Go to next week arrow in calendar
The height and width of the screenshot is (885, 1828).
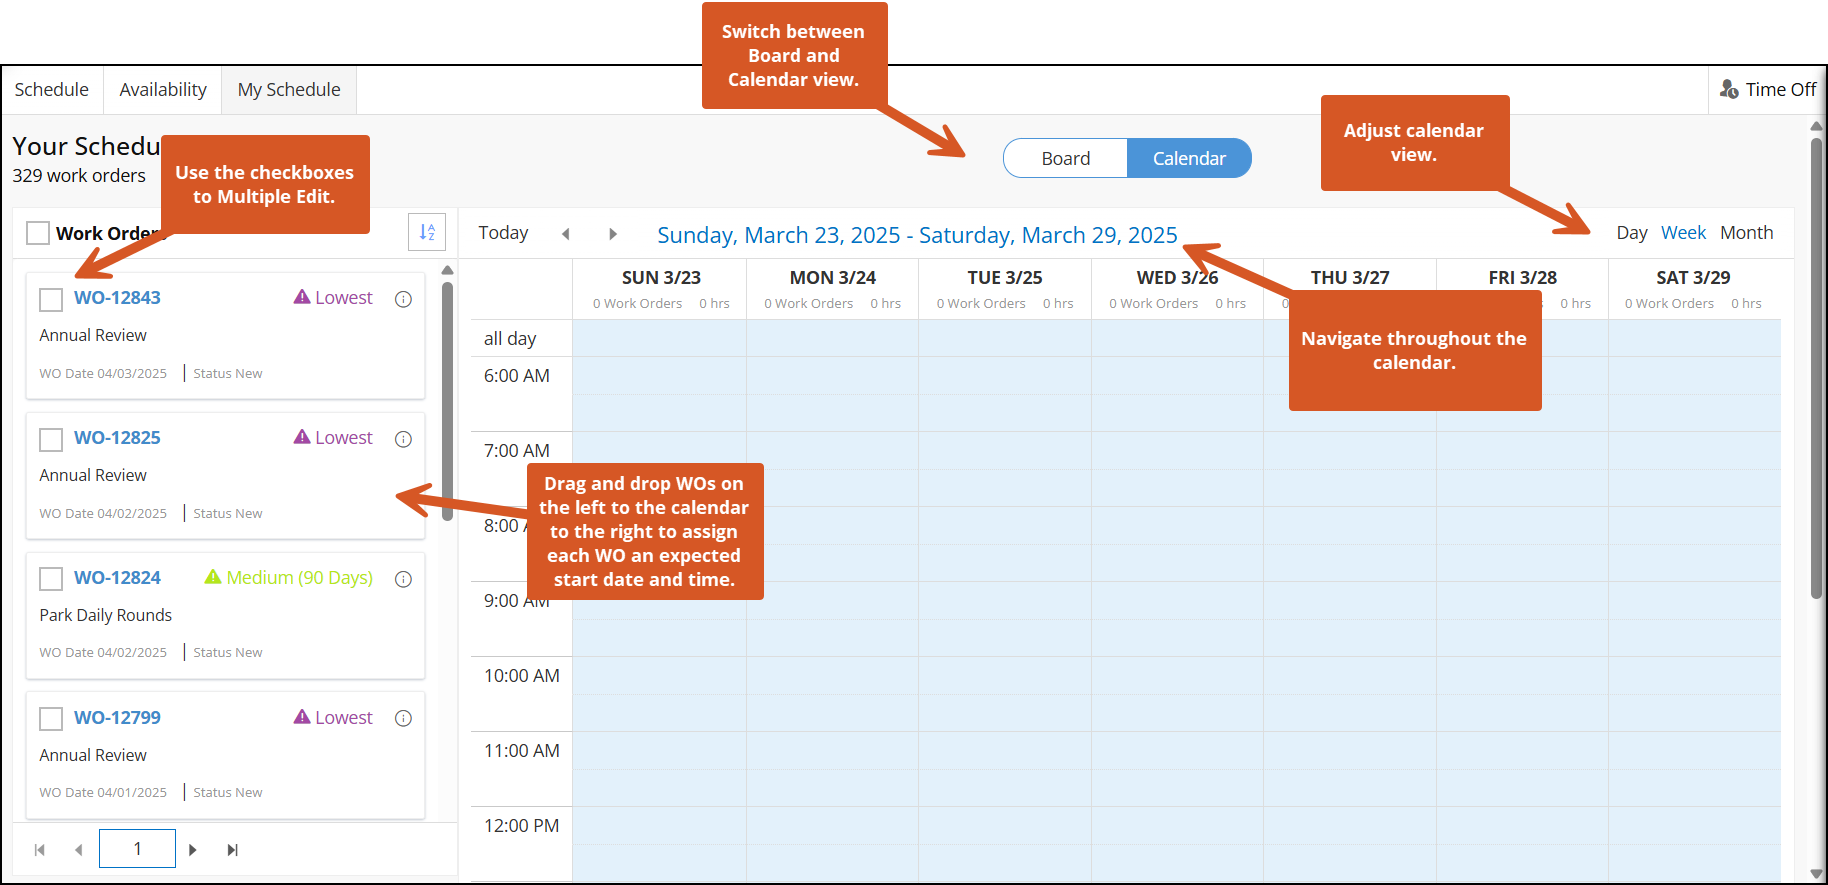pos(613,234)
